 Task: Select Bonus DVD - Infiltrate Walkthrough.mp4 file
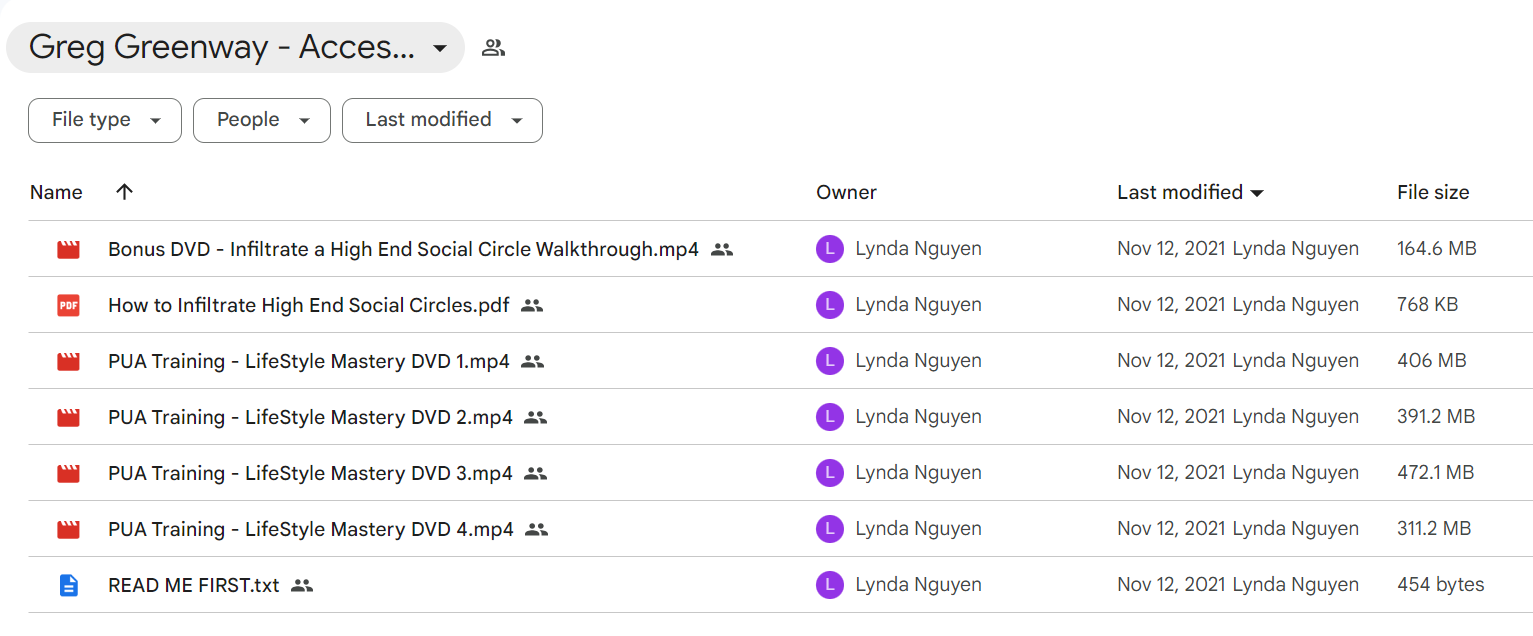click(x=403, y=250)
